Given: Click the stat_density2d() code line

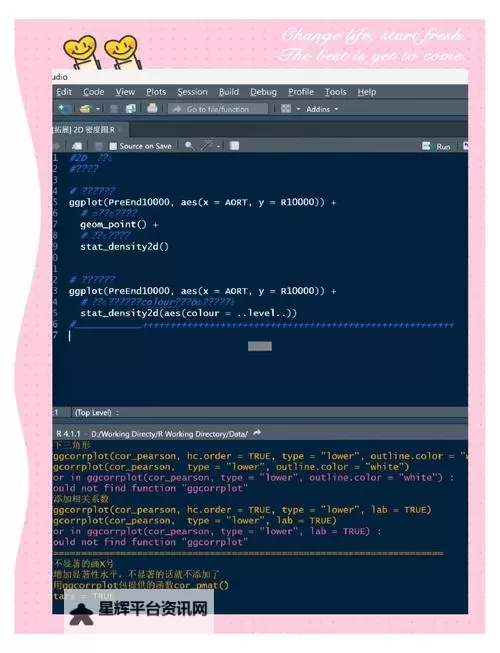Looking at the screenshot, I should click(x=124, y=247).
